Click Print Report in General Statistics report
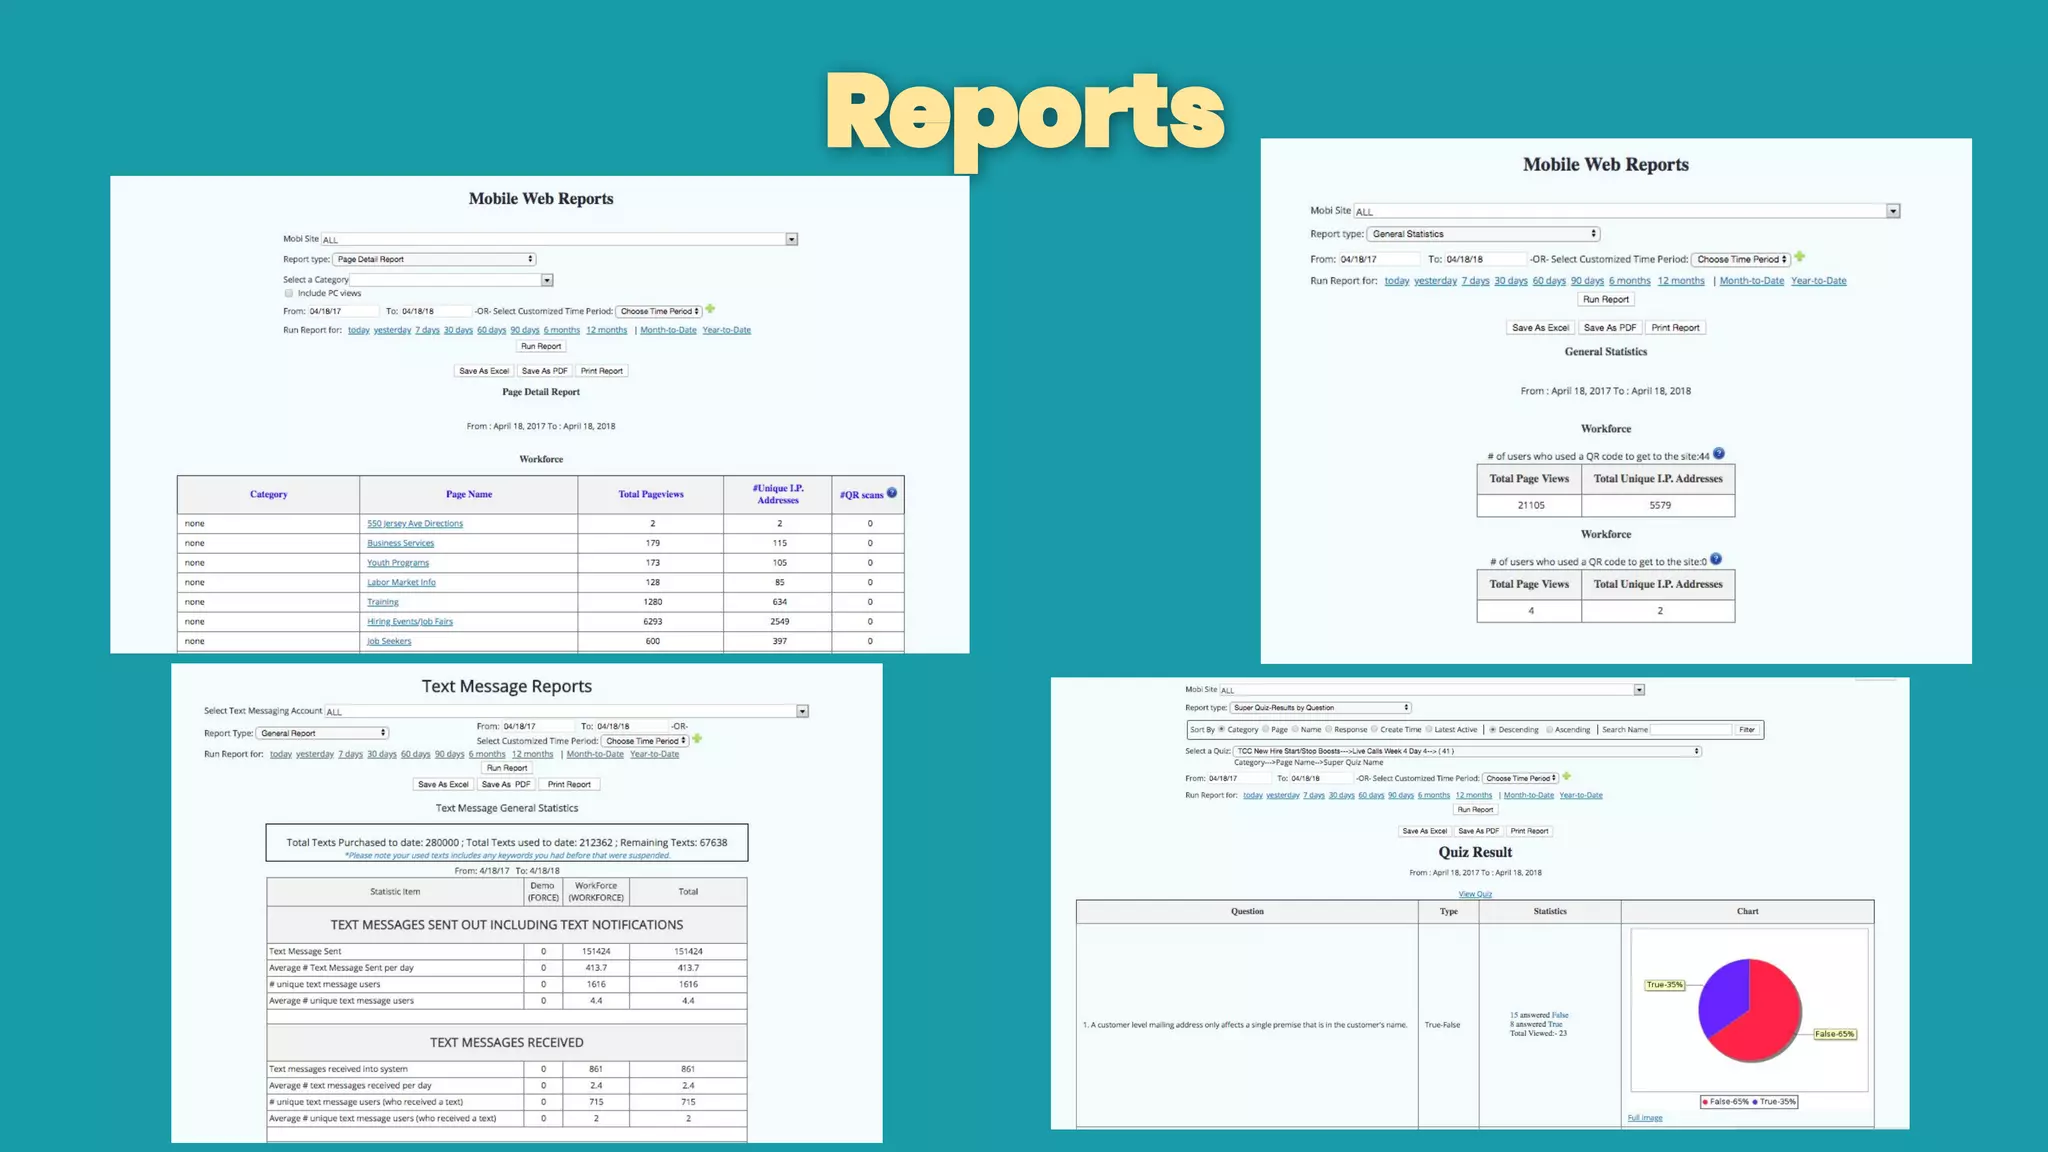This screenshot has width=2048, height=1152. pyautogui.click(x=1675, y=328)
